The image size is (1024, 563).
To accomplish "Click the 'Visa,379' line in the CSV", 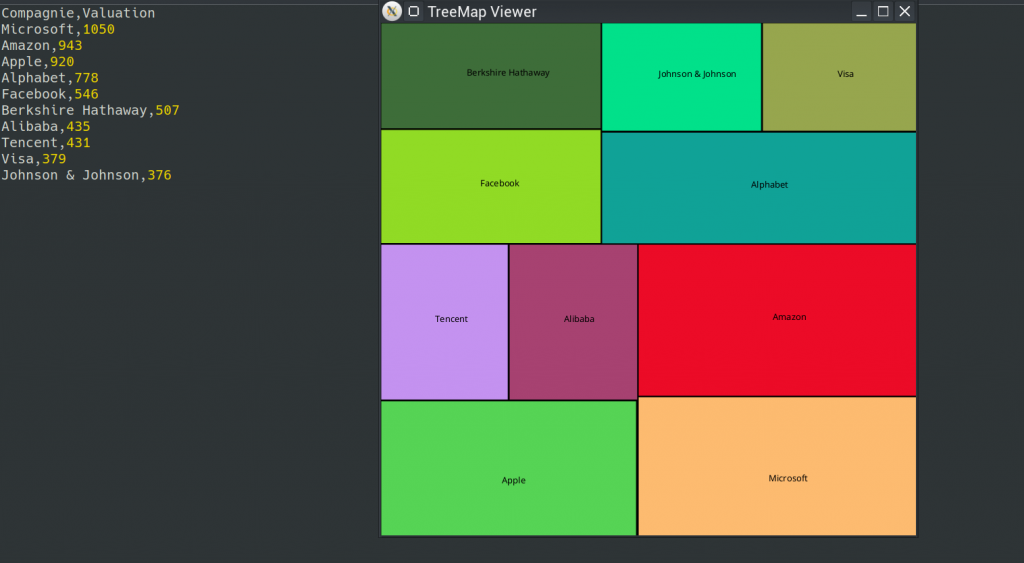I will coord(33,159).
